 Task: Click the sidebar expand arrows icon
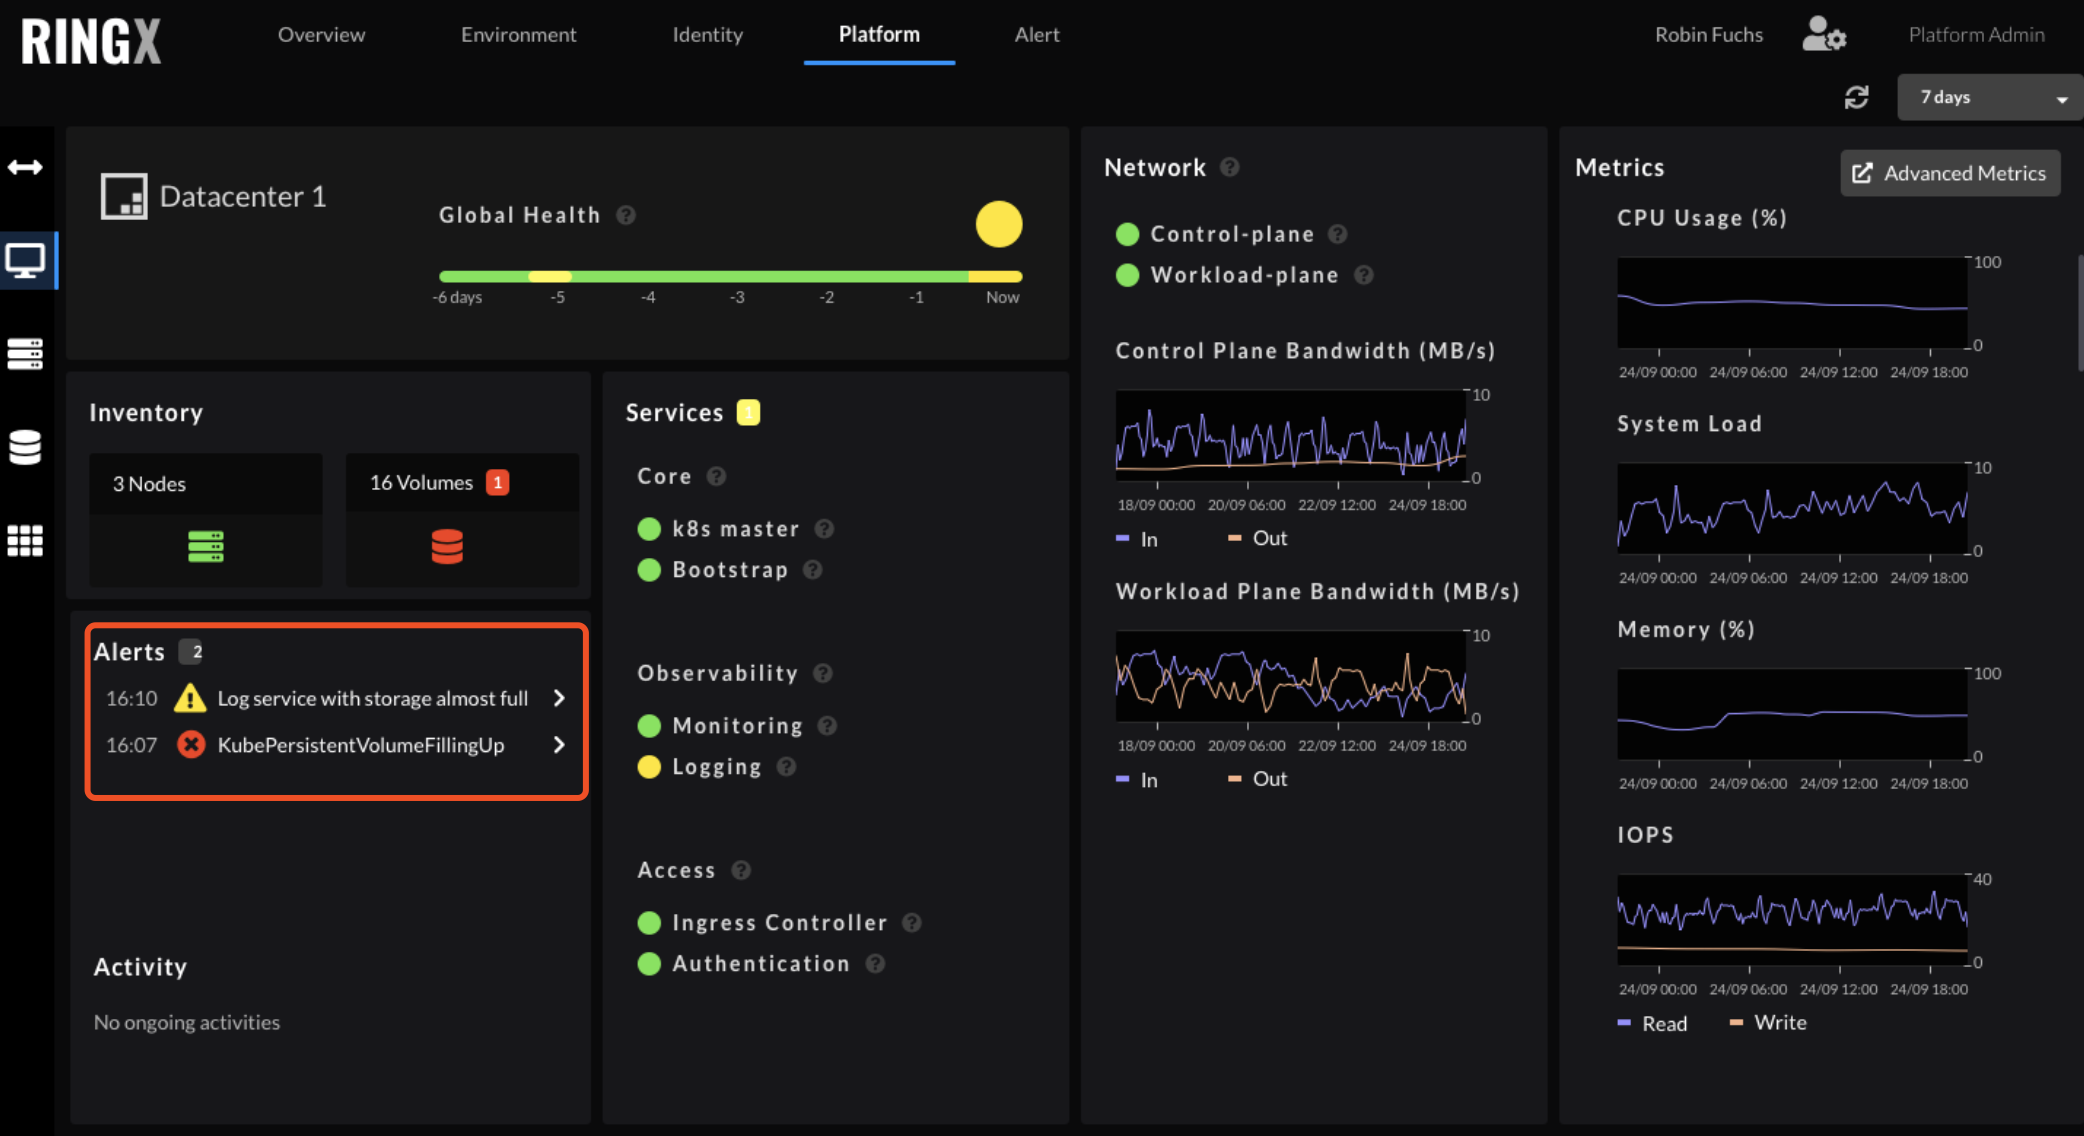[25, 167]
